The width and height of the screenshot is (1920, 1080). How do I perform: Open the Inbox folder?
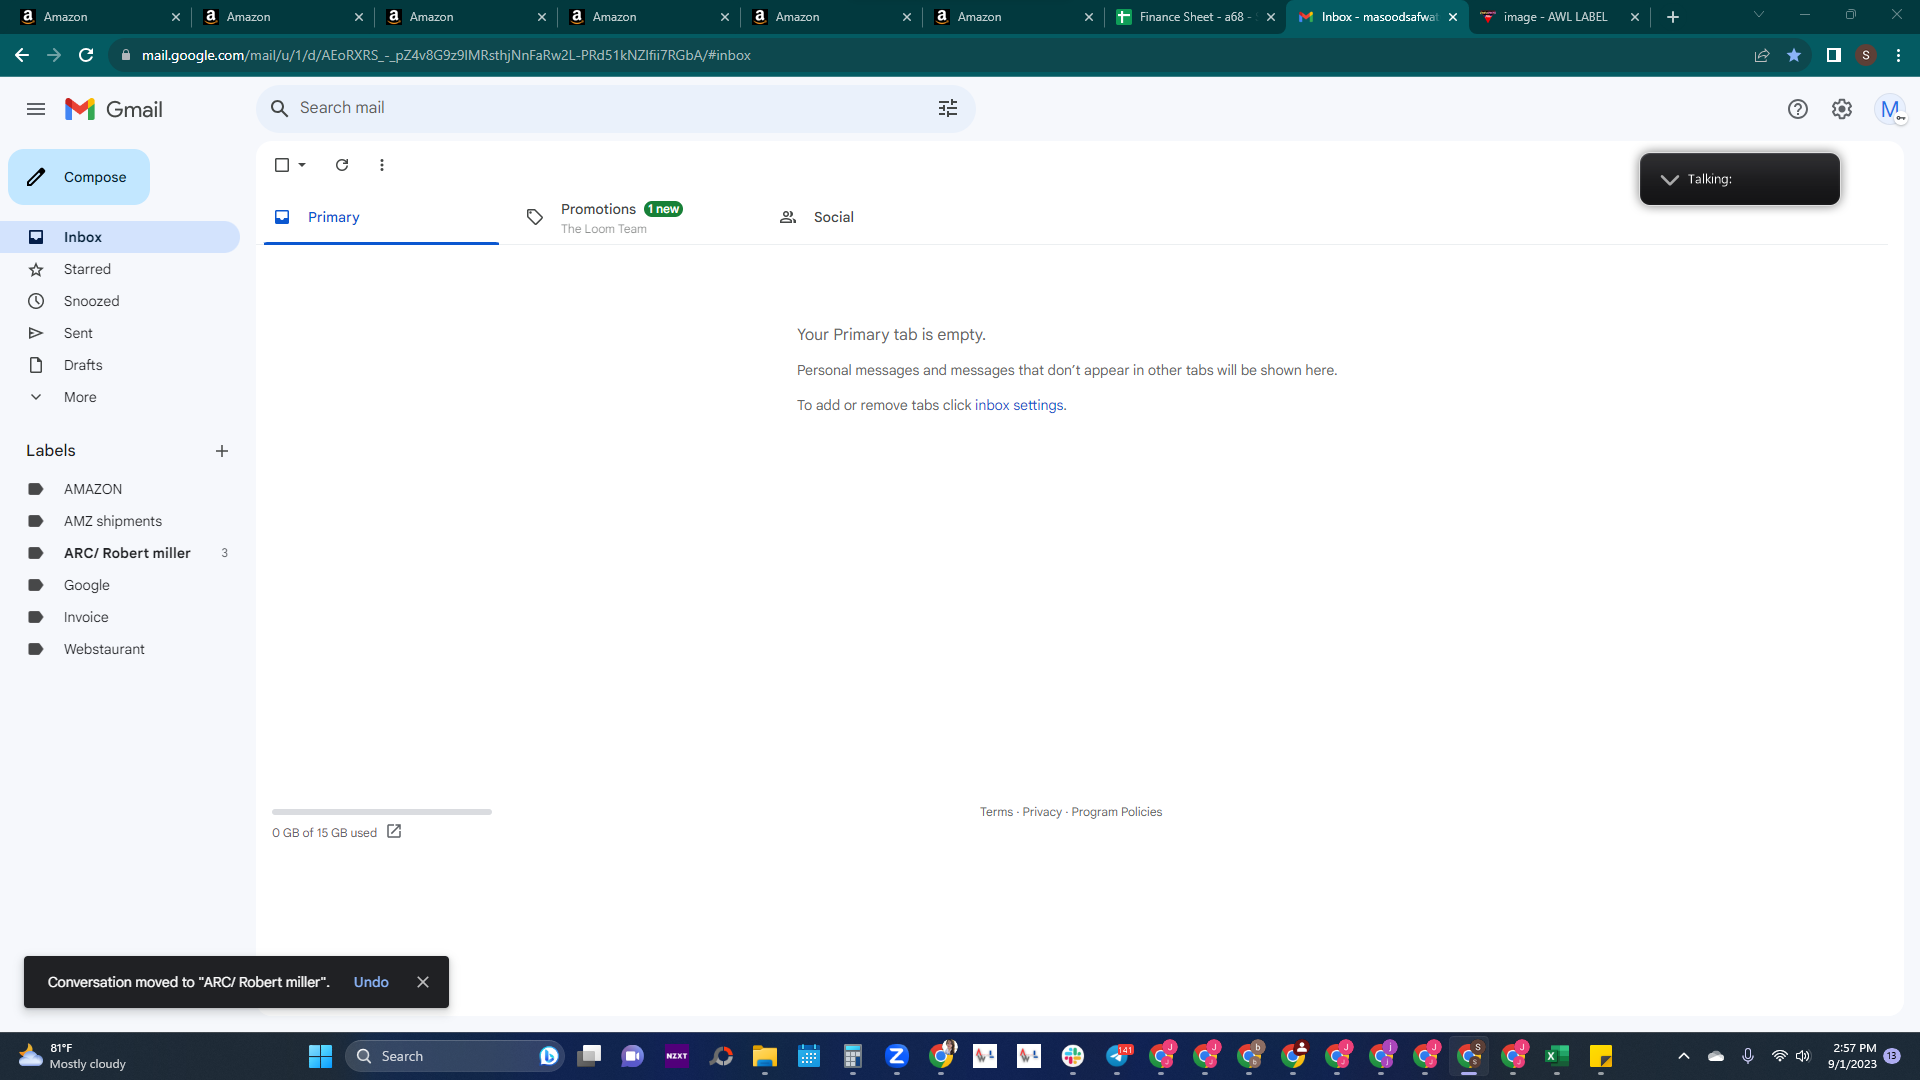pyautogui.click(x=120, y=237)
